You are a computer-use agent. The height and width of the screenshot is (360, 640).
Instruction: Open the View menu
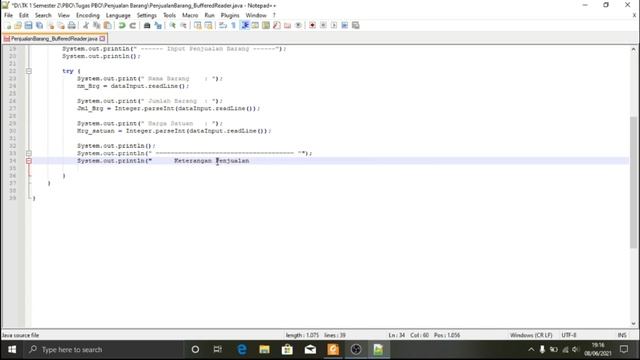(x=64, y=15)
